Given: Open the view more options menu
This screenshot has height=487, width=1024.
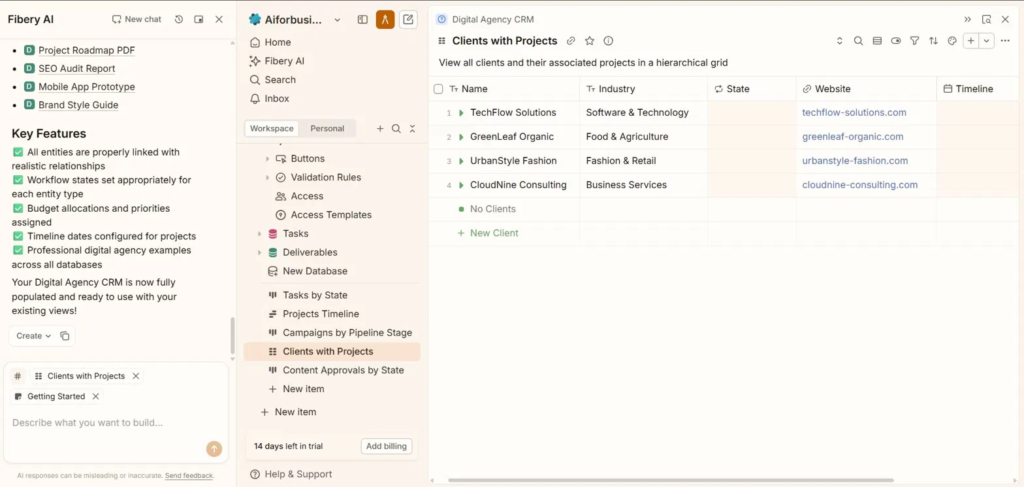Looking at the screenshot, I should pyautogui.click(x=1005, y=41).
